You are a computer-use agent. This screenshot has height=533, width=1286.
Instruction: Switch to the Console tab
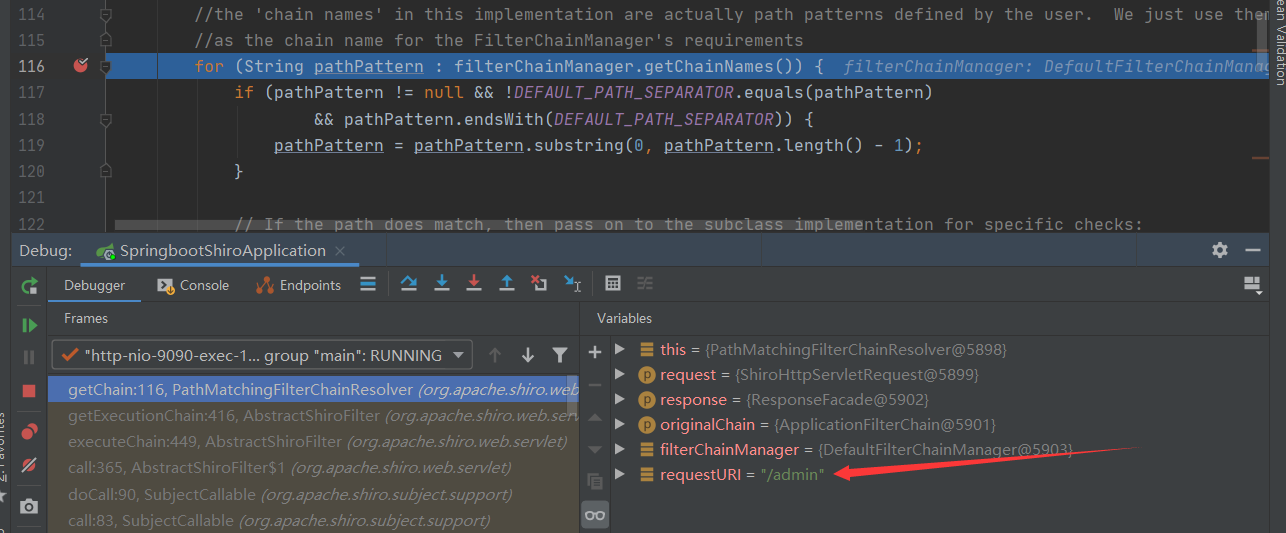click(193, 285)
